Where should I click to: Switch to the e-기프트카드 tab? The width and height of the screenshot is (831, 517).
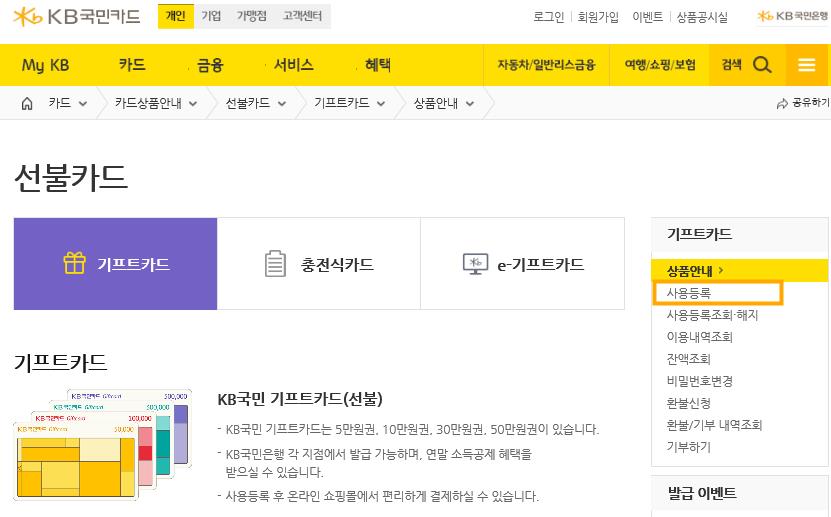pos(523,264)
